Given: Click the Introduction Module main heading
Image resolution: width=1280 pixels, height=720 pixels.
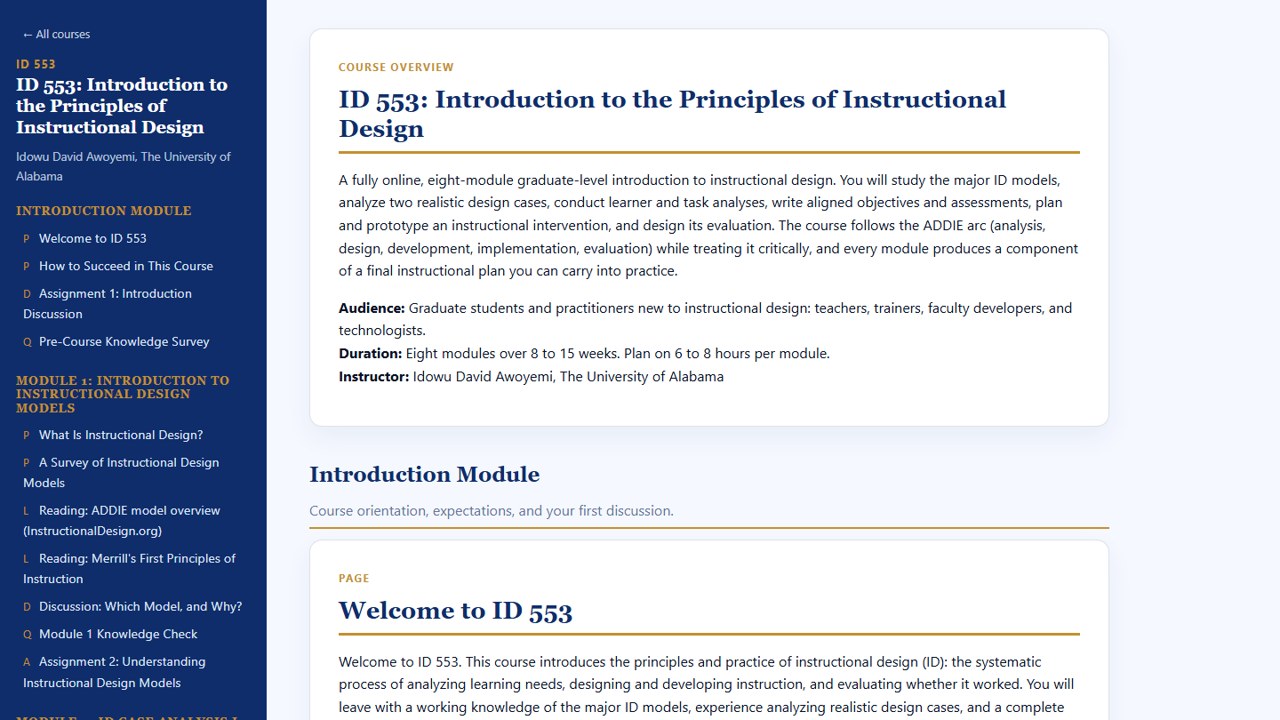Looking at the screenshot, I should click(x=424, y=475).
